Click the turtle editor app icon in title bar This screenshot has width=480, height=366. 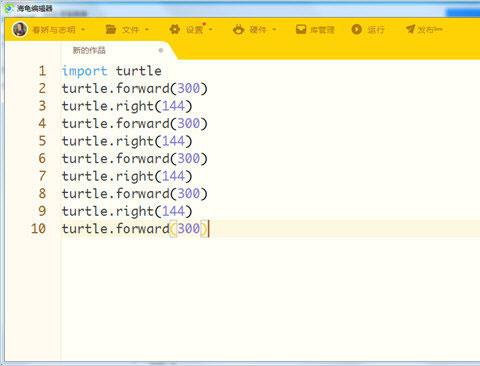coord(9,8)
